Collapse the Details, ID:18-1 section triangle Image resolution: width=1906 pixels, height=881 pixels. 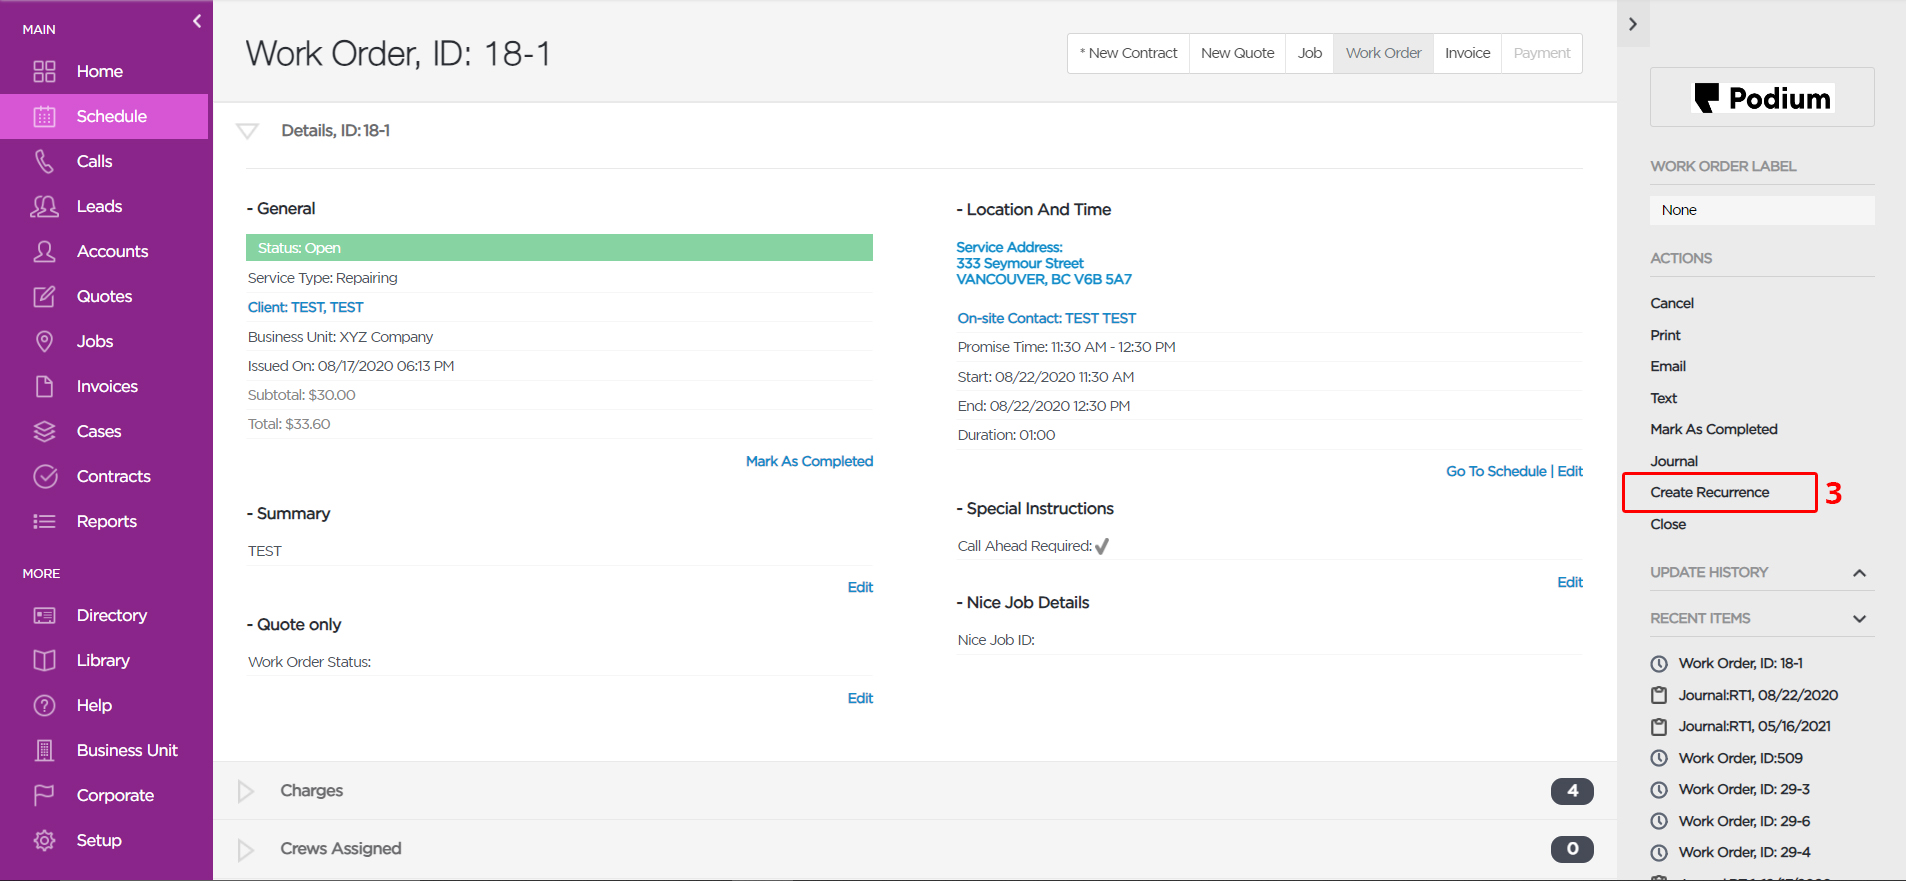pyautogui.click(x=248, y=131)
